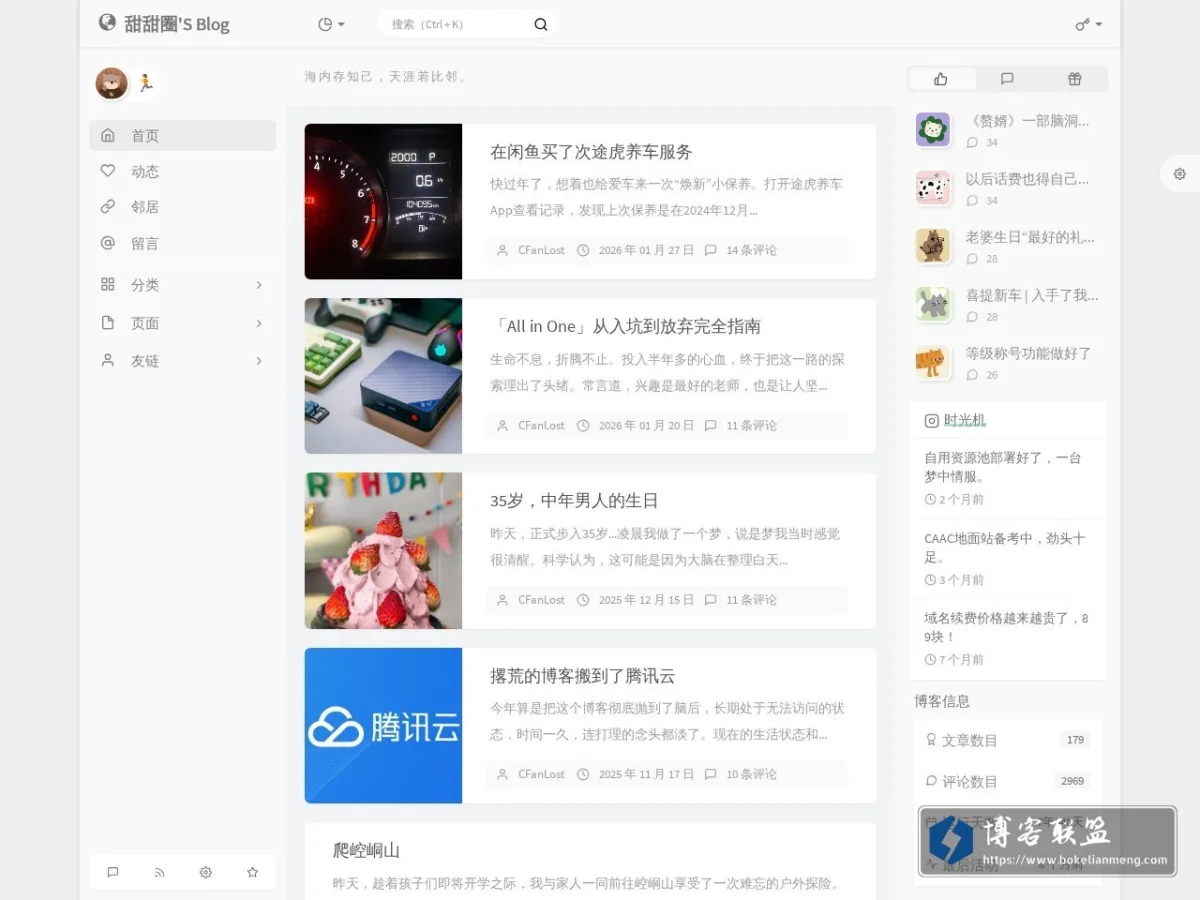Click 14 条评论 on first post
The height and width of the screenshot is (900, 1200).
click(751, 250)
